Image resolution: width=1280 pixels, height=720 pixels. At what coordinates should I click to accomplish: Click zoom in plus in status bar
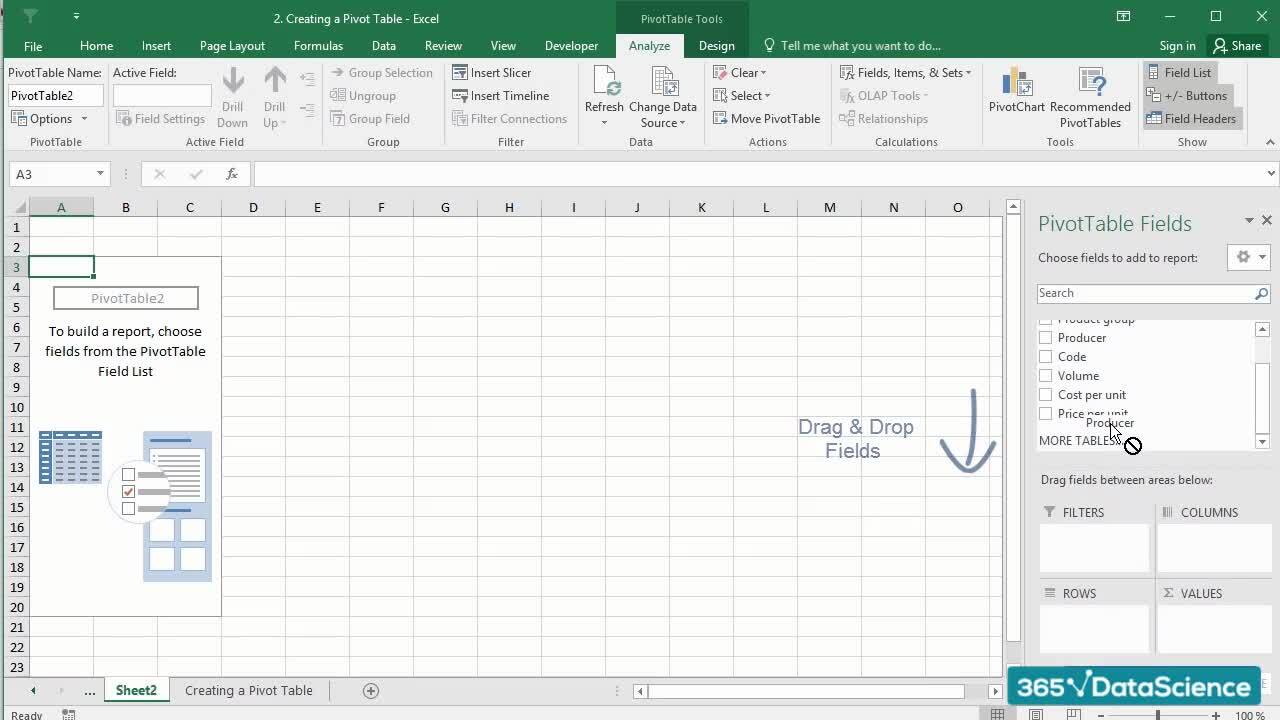1215,715
